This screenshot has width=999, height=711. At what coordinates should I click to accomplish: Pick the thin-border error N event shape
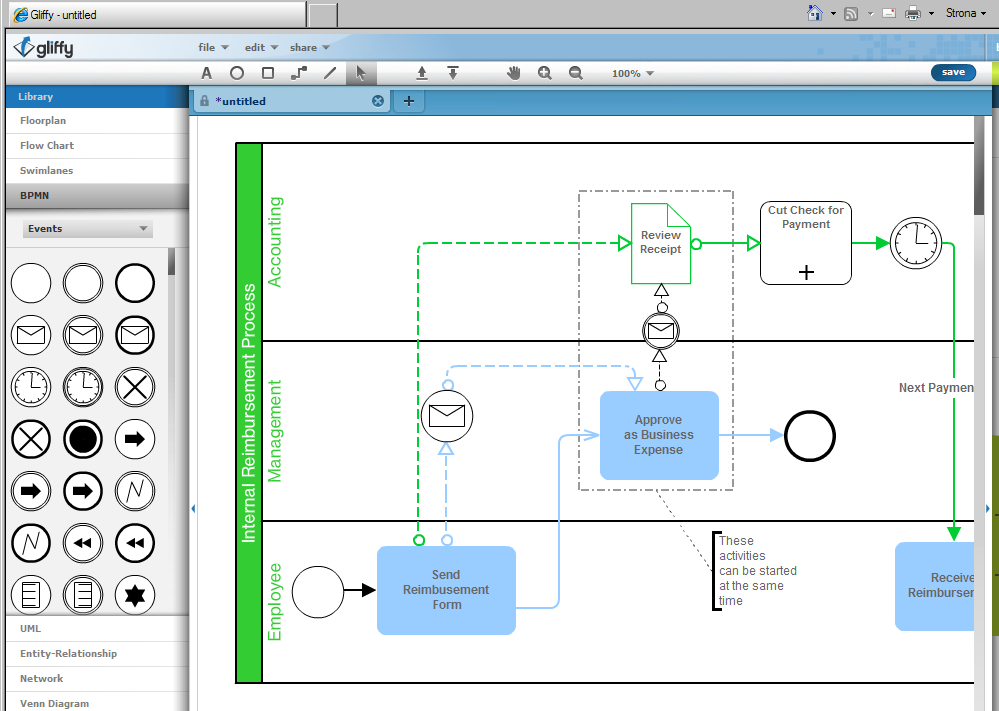(135, 491)
